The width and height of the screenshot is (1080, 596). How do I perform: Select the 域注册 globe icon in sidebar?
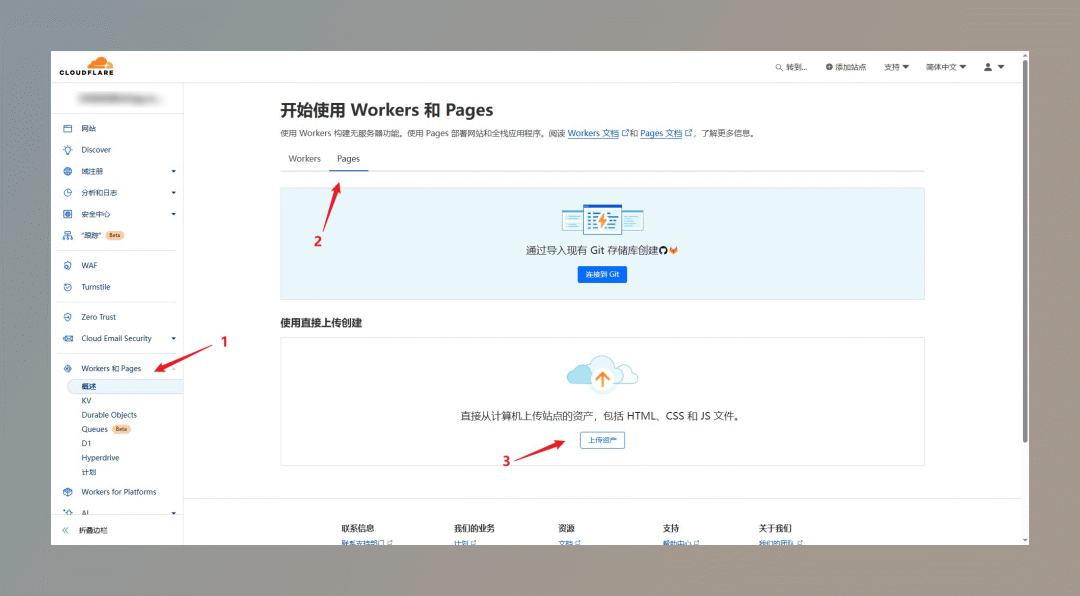click(68, 171)
